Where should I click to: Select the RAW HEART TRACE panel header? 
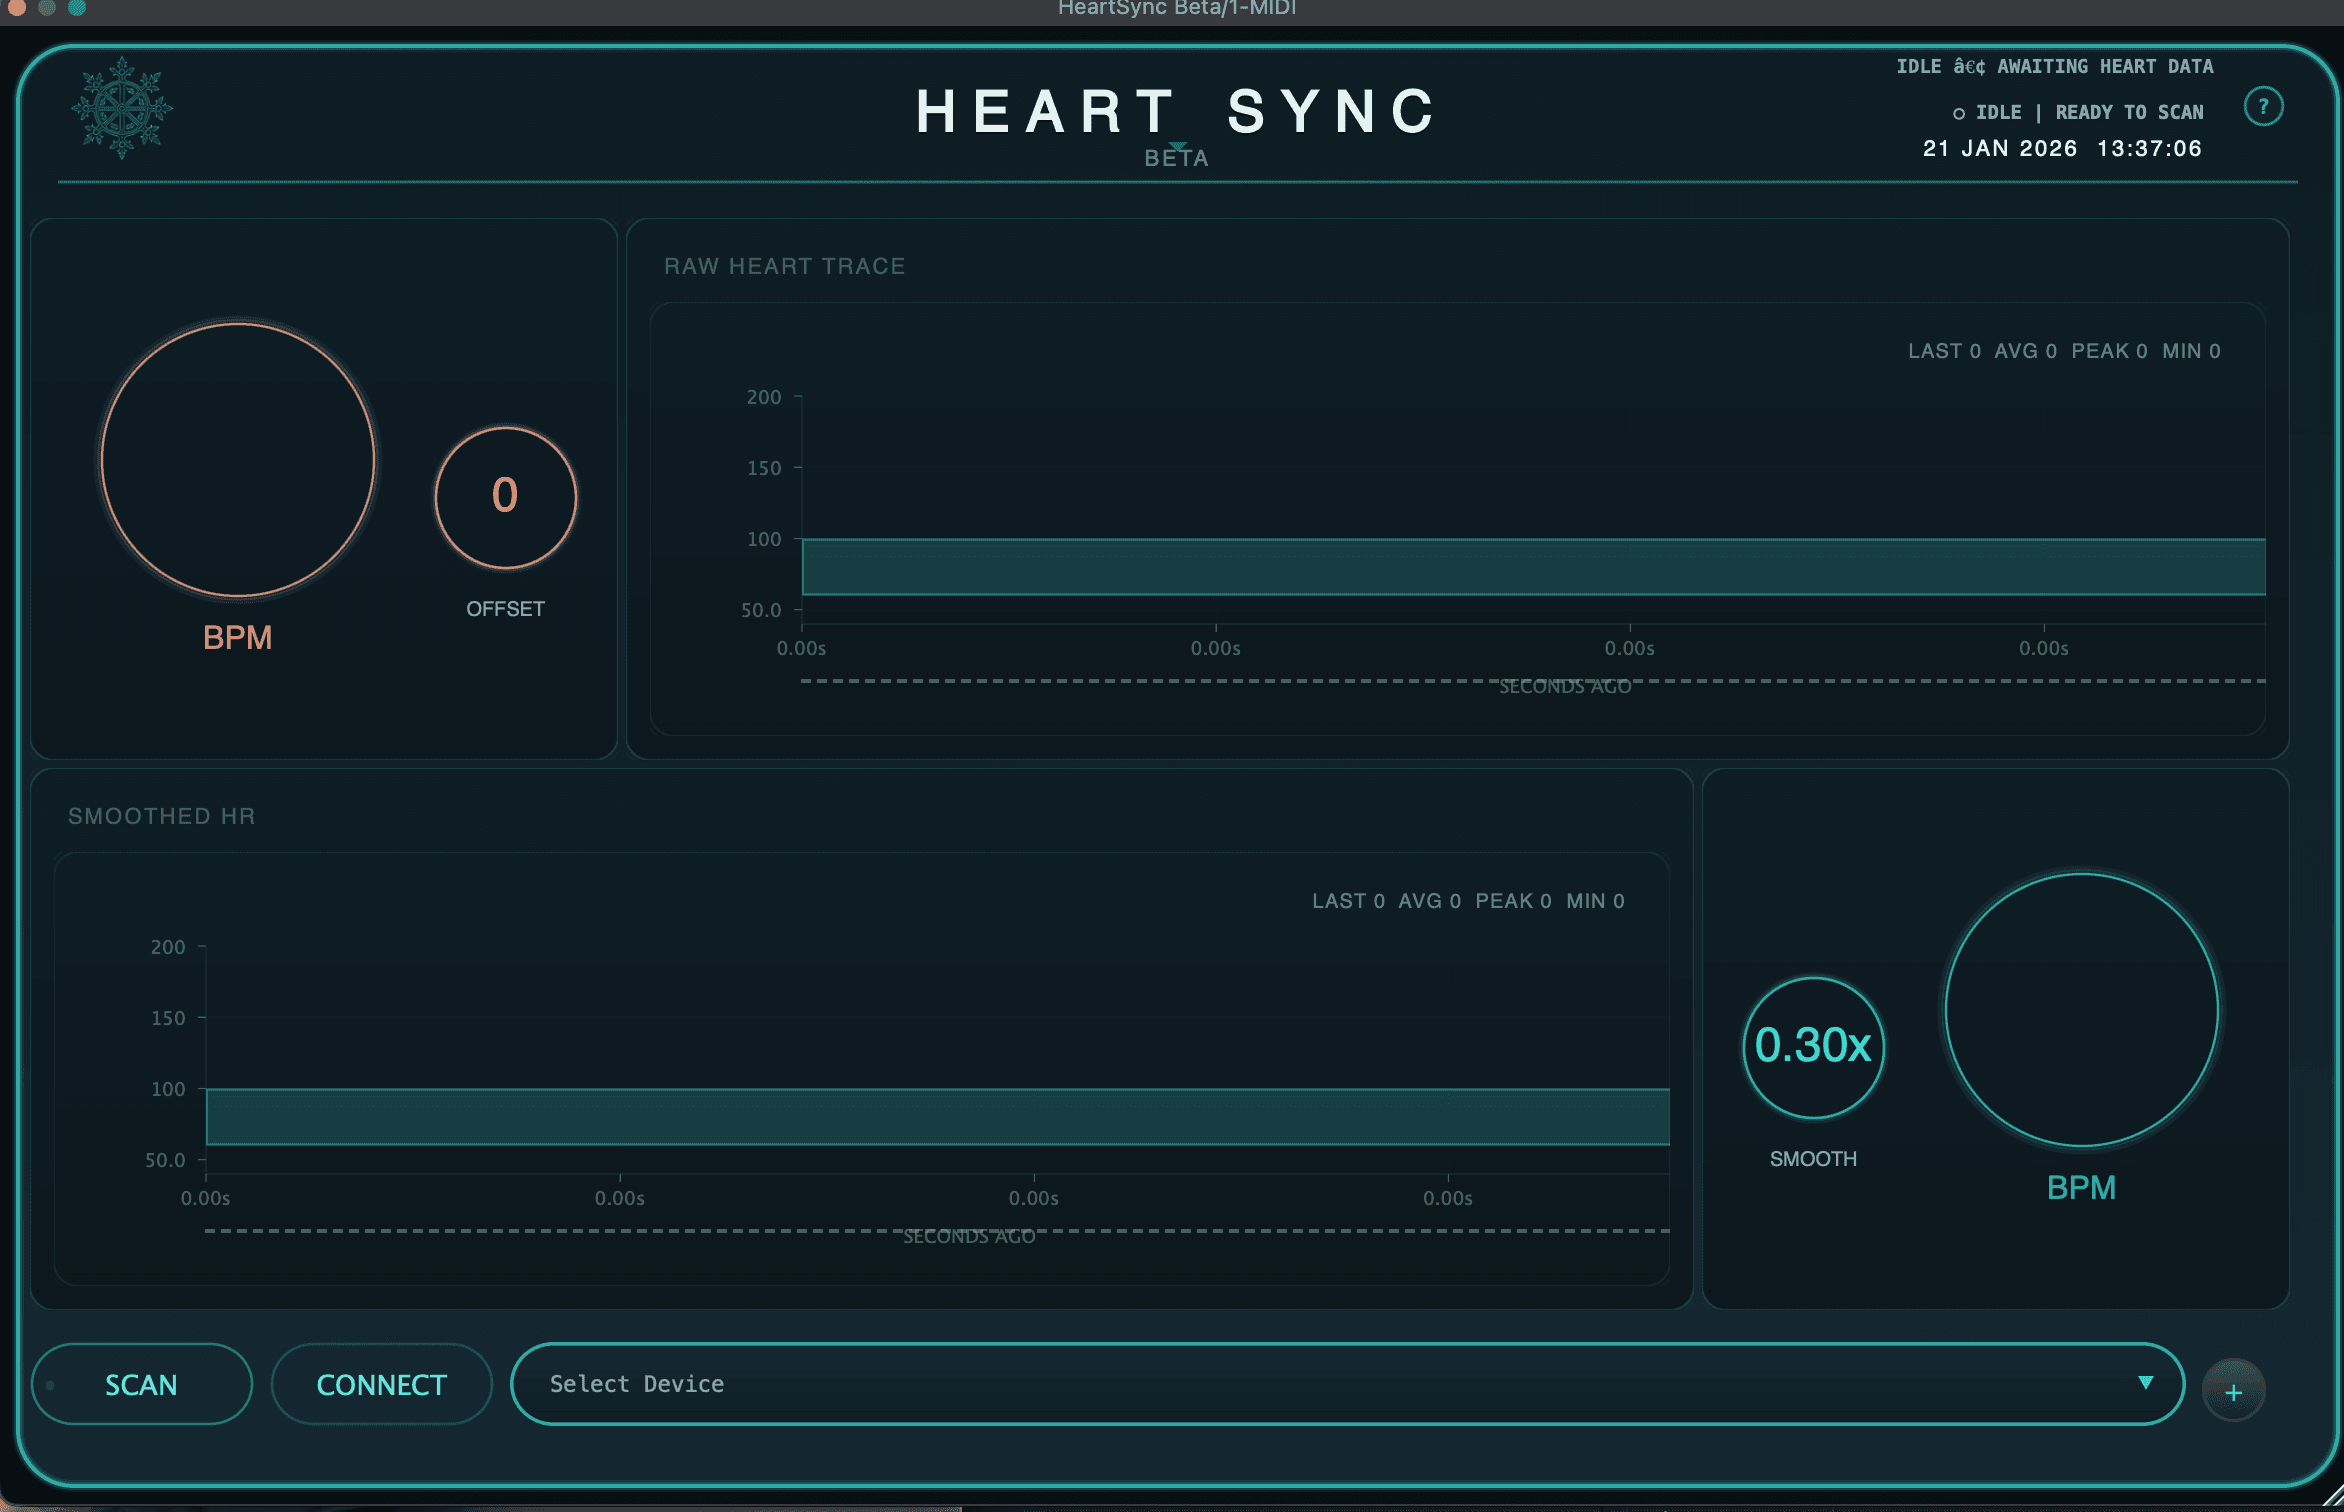[x=784, y=266]
